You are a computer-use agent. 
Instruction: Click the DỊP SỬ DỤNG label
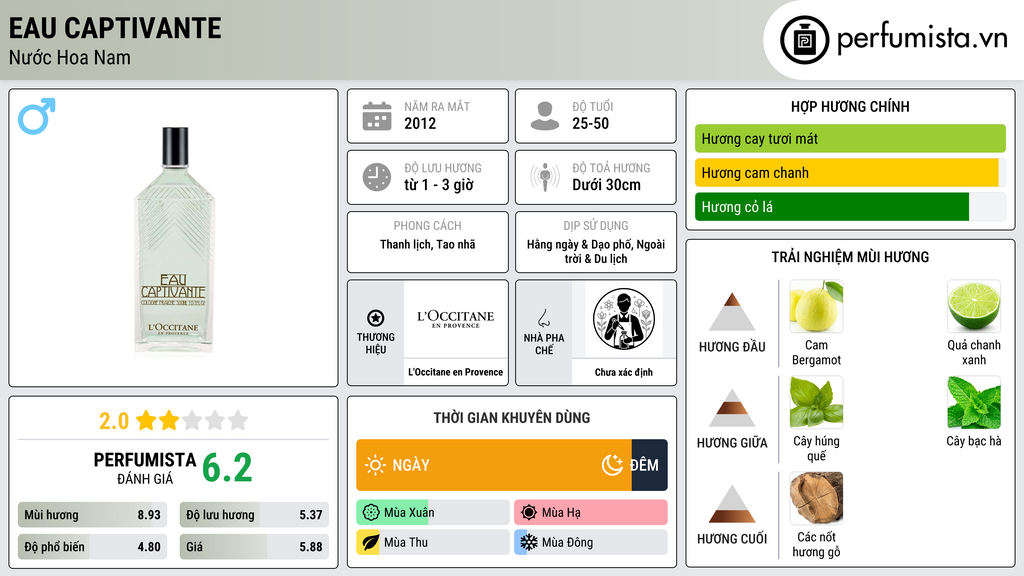tap(596, 225)
